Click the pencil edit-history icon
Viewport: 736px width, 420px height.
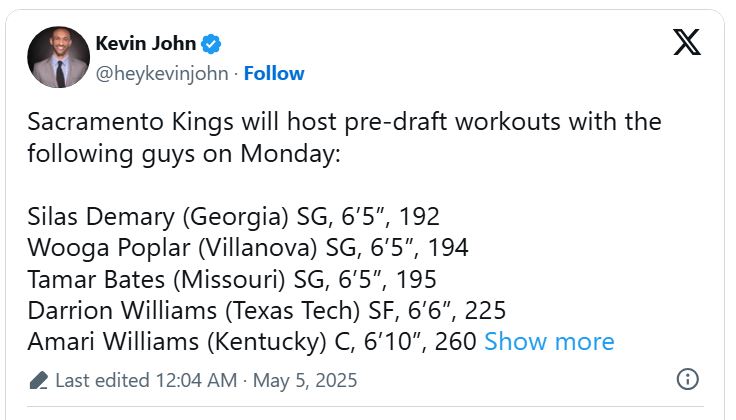39,380
